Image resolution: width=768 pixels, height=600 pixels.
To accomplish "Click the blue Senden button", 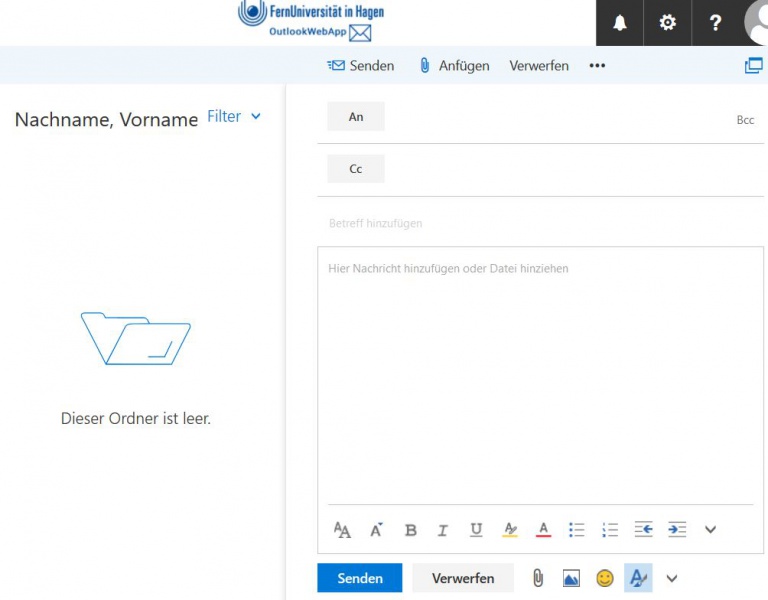I will (360, 578).
